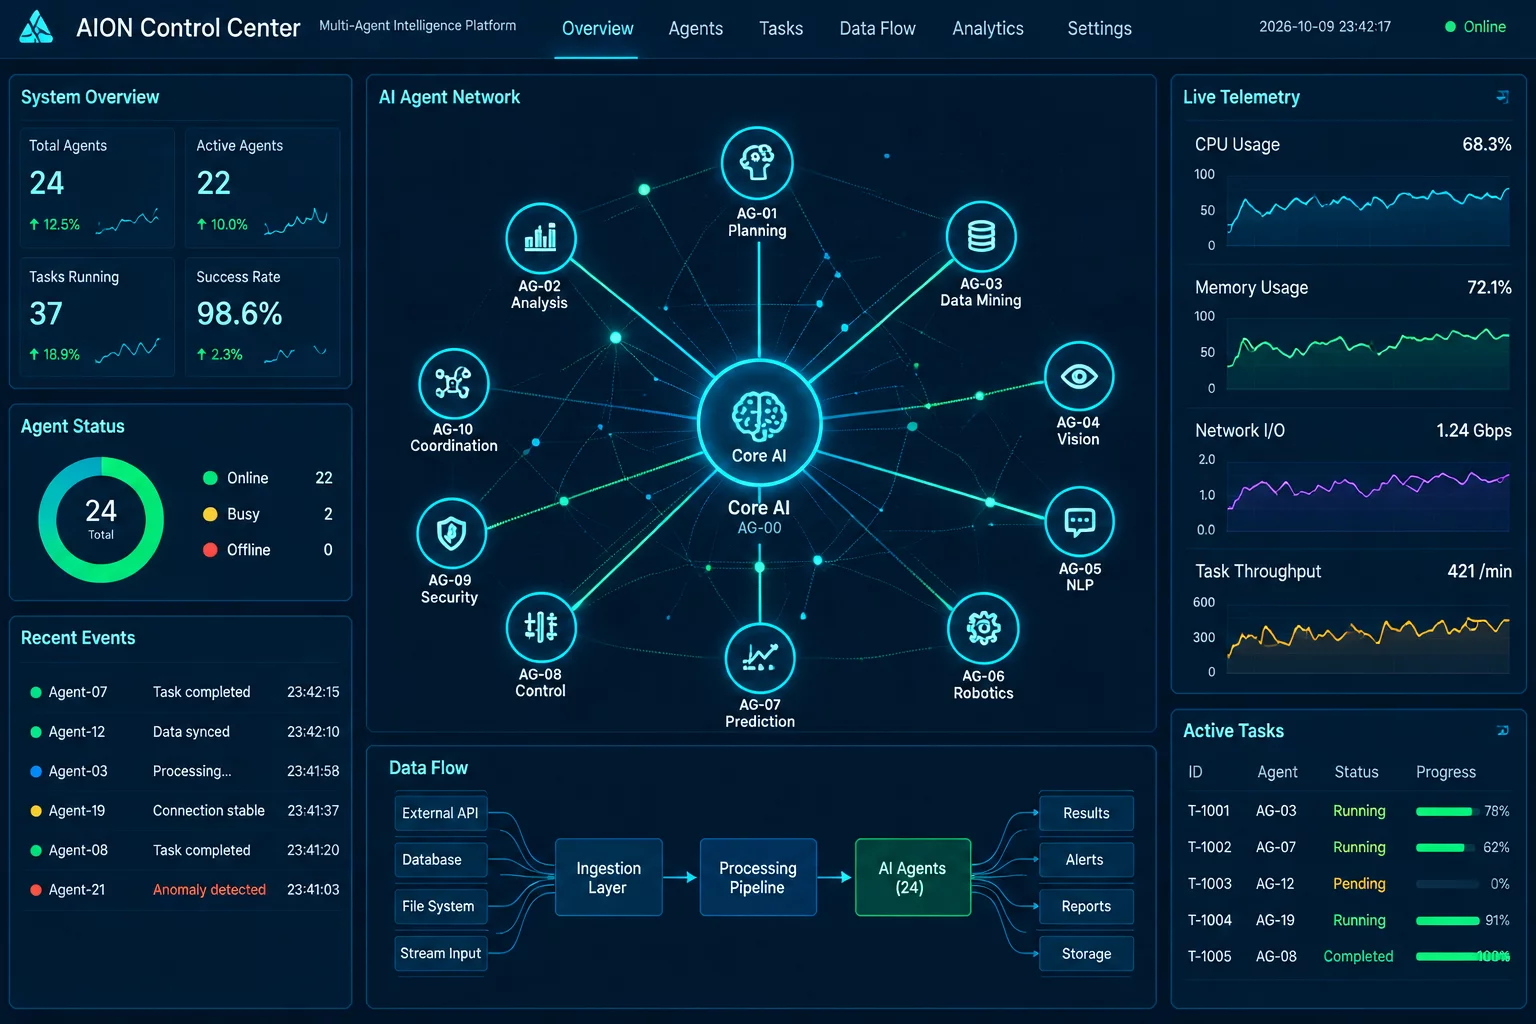Image resolution: width=1536 pixels, height=1024 pixels.
Task: Click the central Core AI brain node
Action: point(759,422)
